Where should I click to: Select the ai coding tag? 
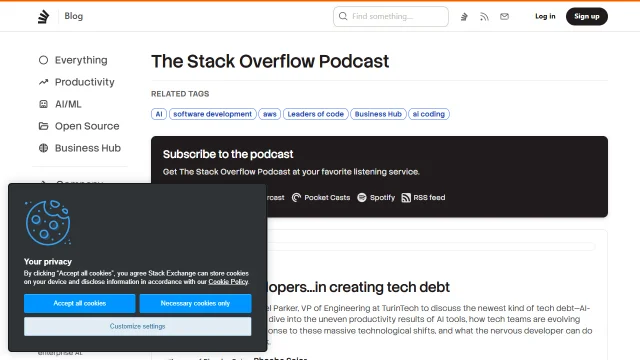[429, 114]
